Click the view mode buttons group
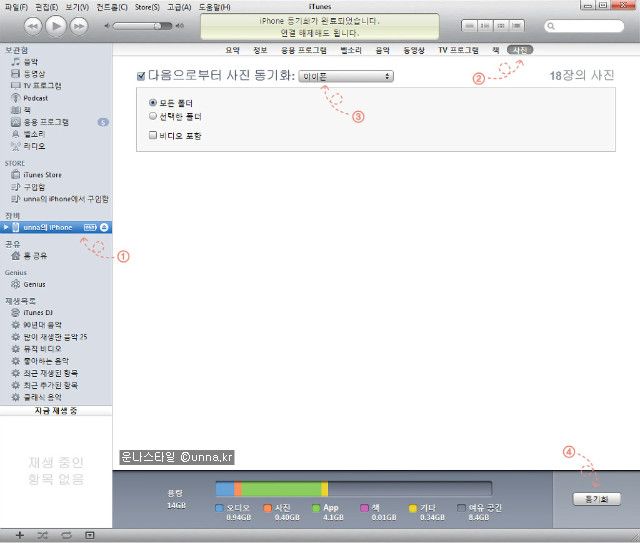The width and height of the screenshot is (640, 543). click(493, 26)
